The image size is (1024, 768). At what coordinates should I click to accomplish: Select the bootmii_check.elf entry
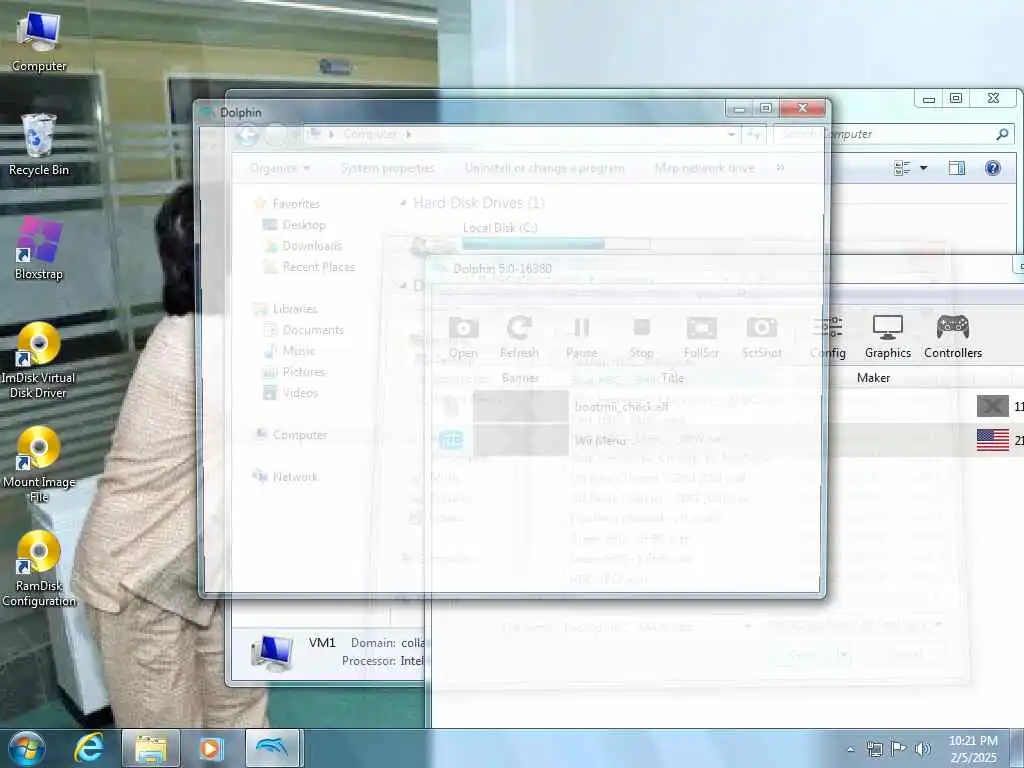[x=622, y=406]
